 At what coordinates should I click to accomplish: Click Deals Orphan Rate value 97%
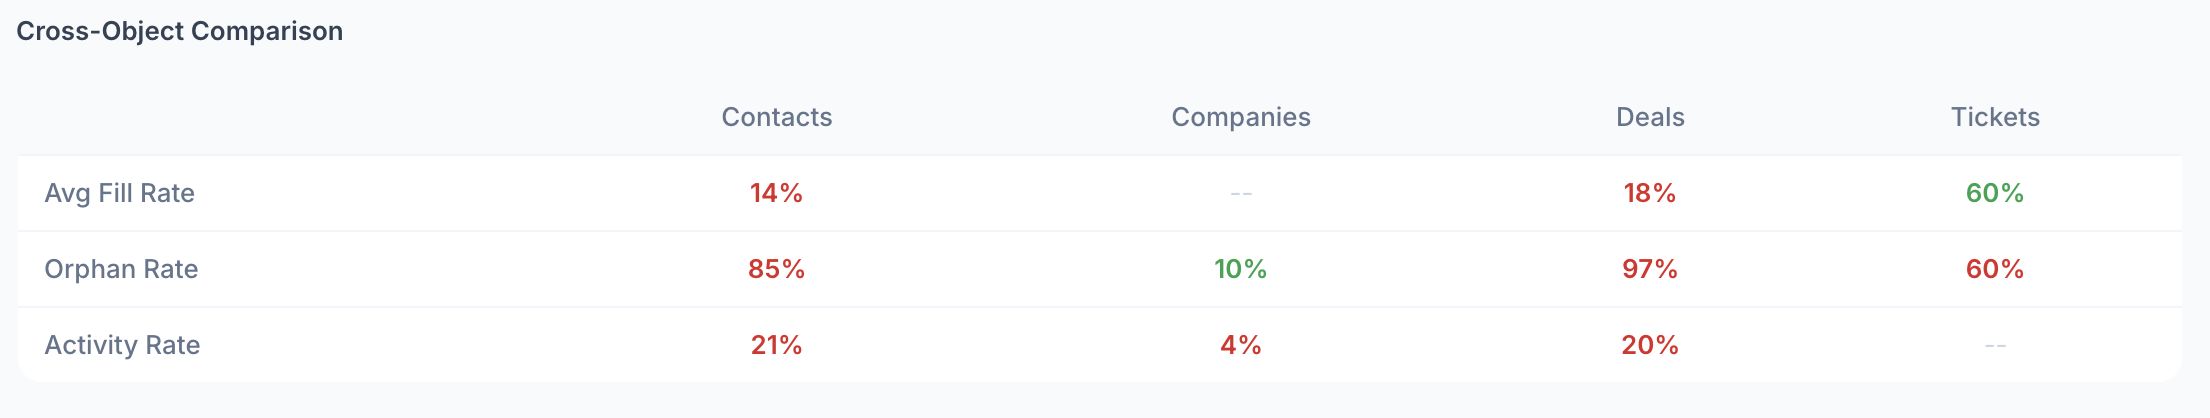tap(1650, 269)
